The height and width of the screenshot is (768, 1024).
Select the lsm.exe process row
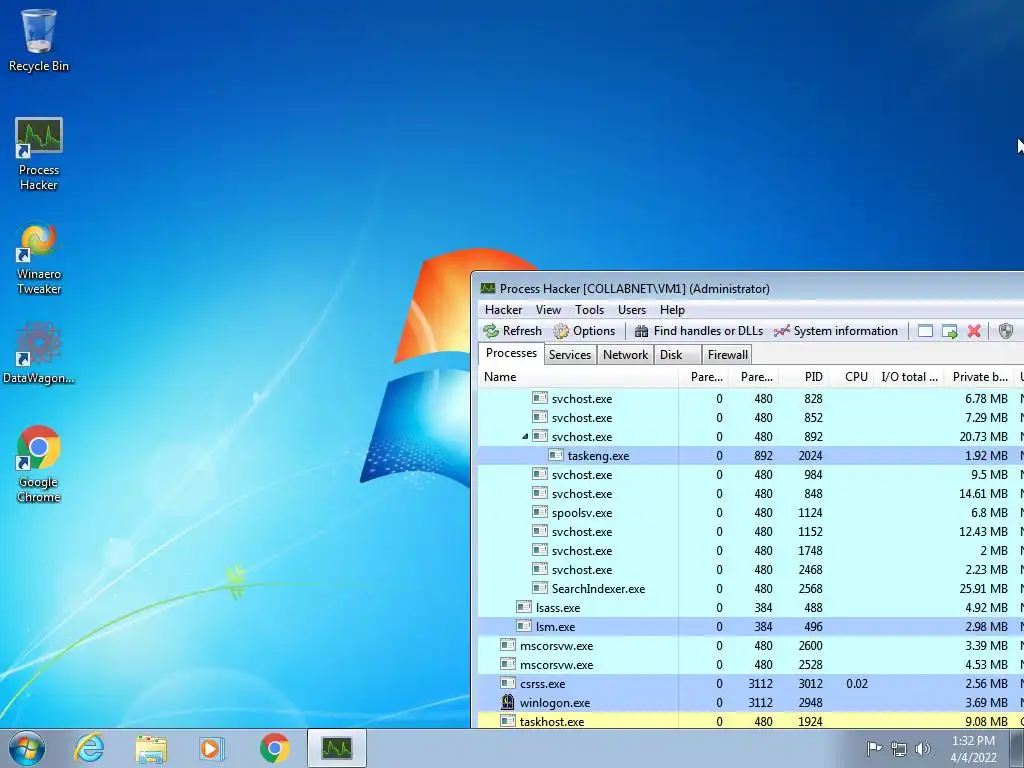tap(751, 626)
